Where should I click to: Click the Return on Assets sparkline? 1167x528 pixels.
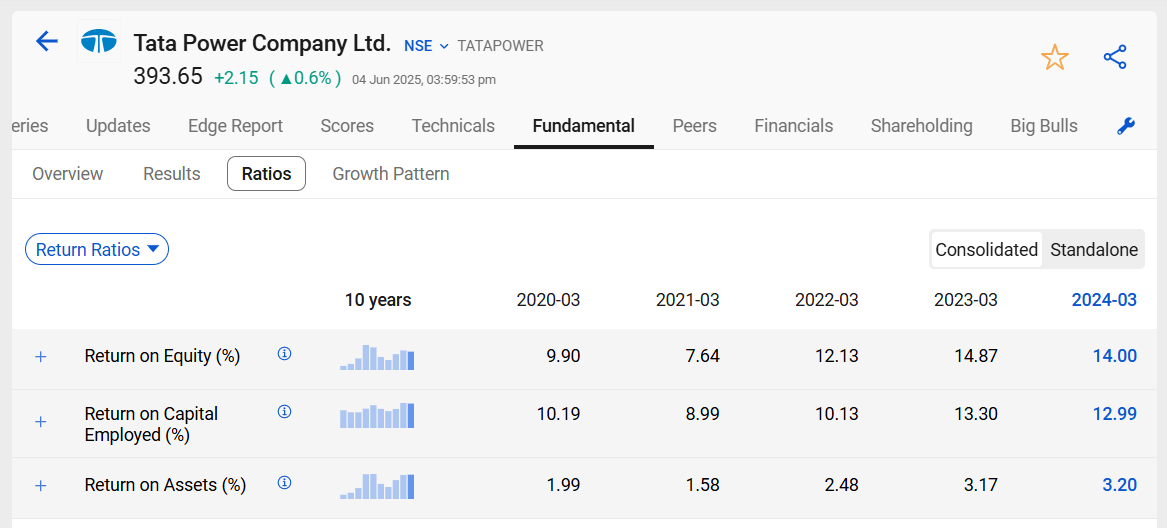[x=377, y=486]
